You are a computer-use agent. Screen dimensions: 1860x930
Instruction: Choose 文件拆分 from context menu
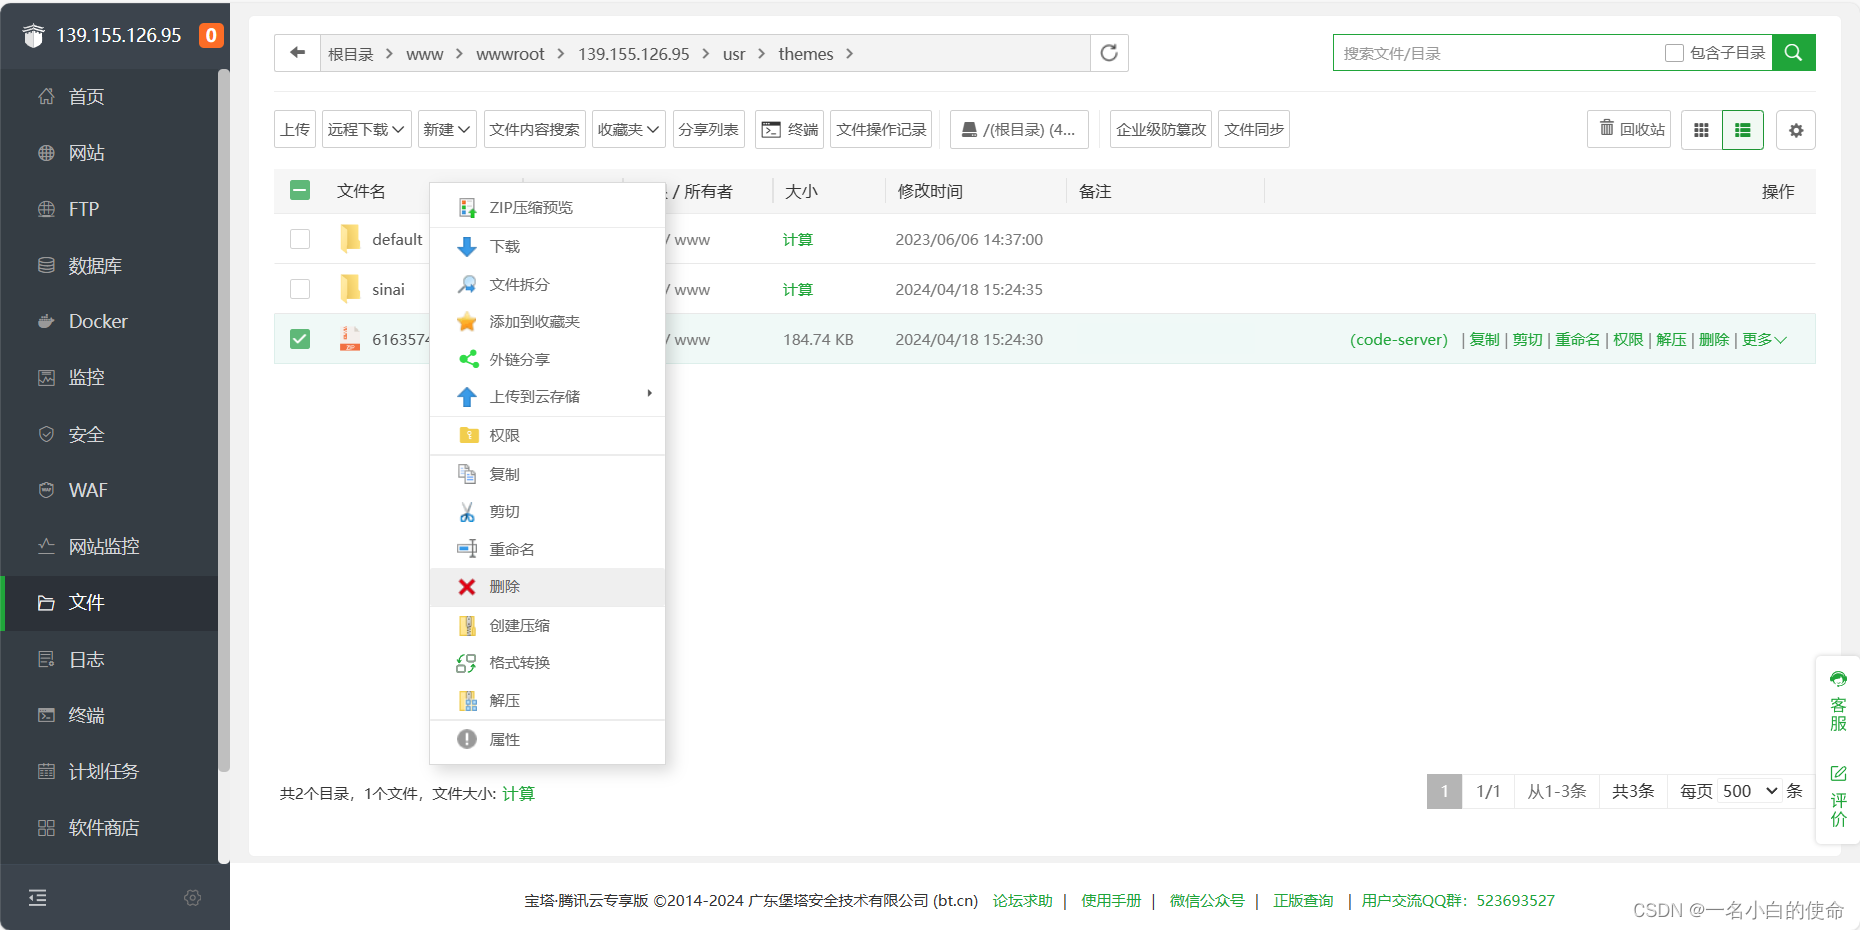tap(547, 284)
